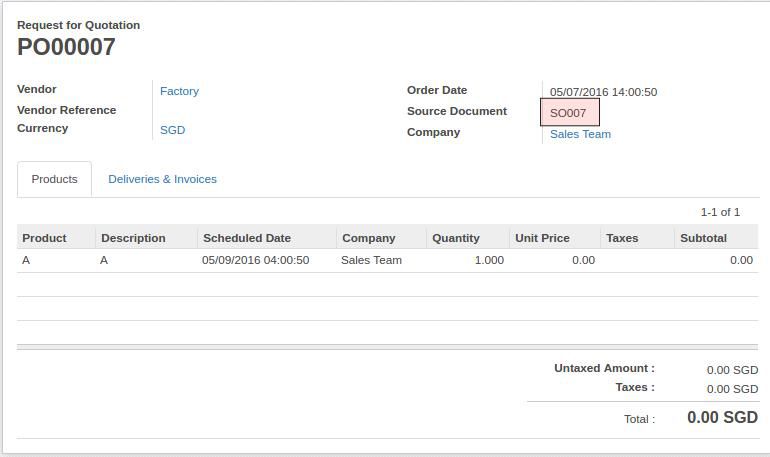Select the SO007 source document value
This screenshot has height=457, width=770.
coord(570,112)
